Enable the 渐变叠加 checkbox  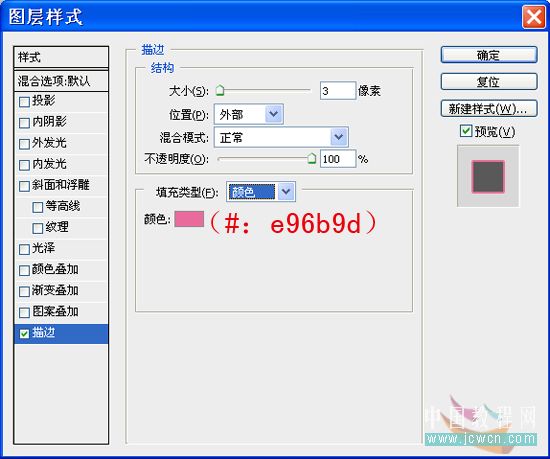click(x=24, y=291)
